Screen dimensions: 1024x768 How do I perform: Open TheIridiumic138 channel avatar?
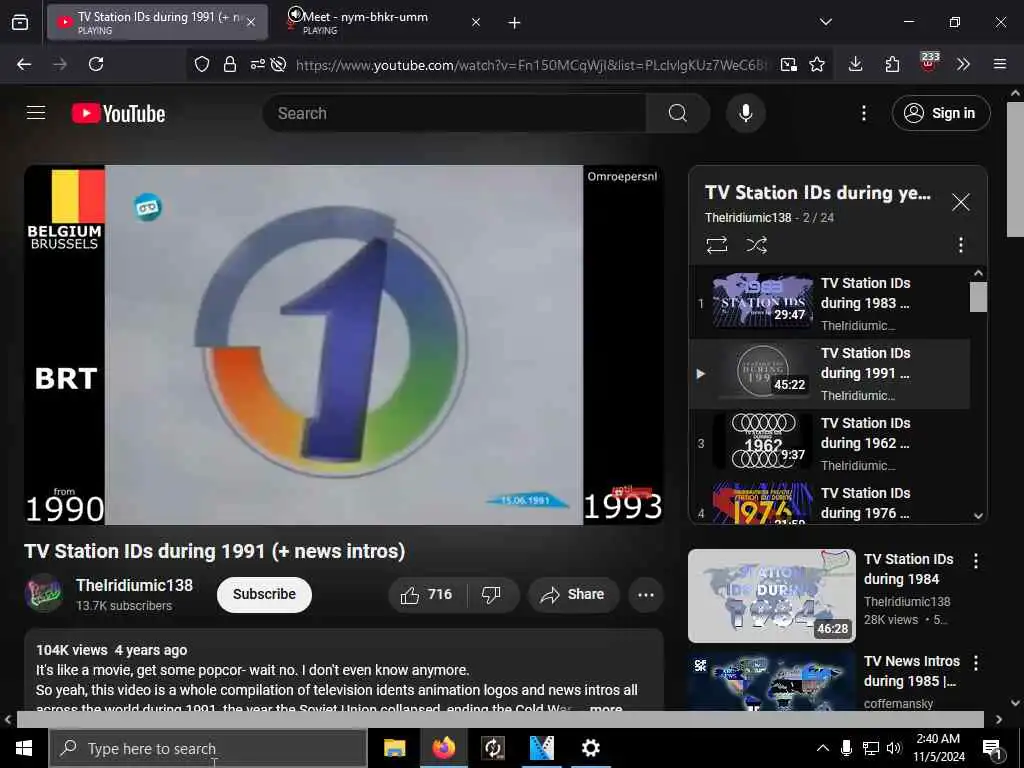point(43,593)
